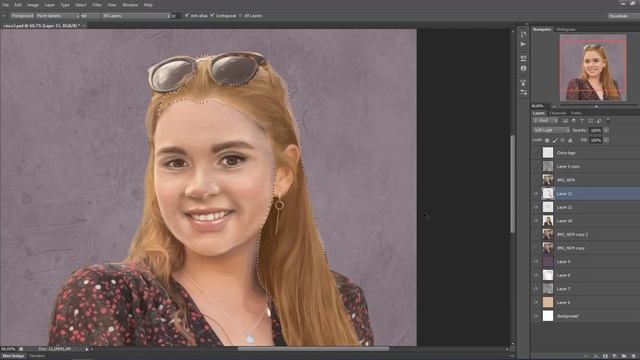This screenshot has width=640, height=360.
Task: Select the Layer 5 copy layer
Action: 586,167
